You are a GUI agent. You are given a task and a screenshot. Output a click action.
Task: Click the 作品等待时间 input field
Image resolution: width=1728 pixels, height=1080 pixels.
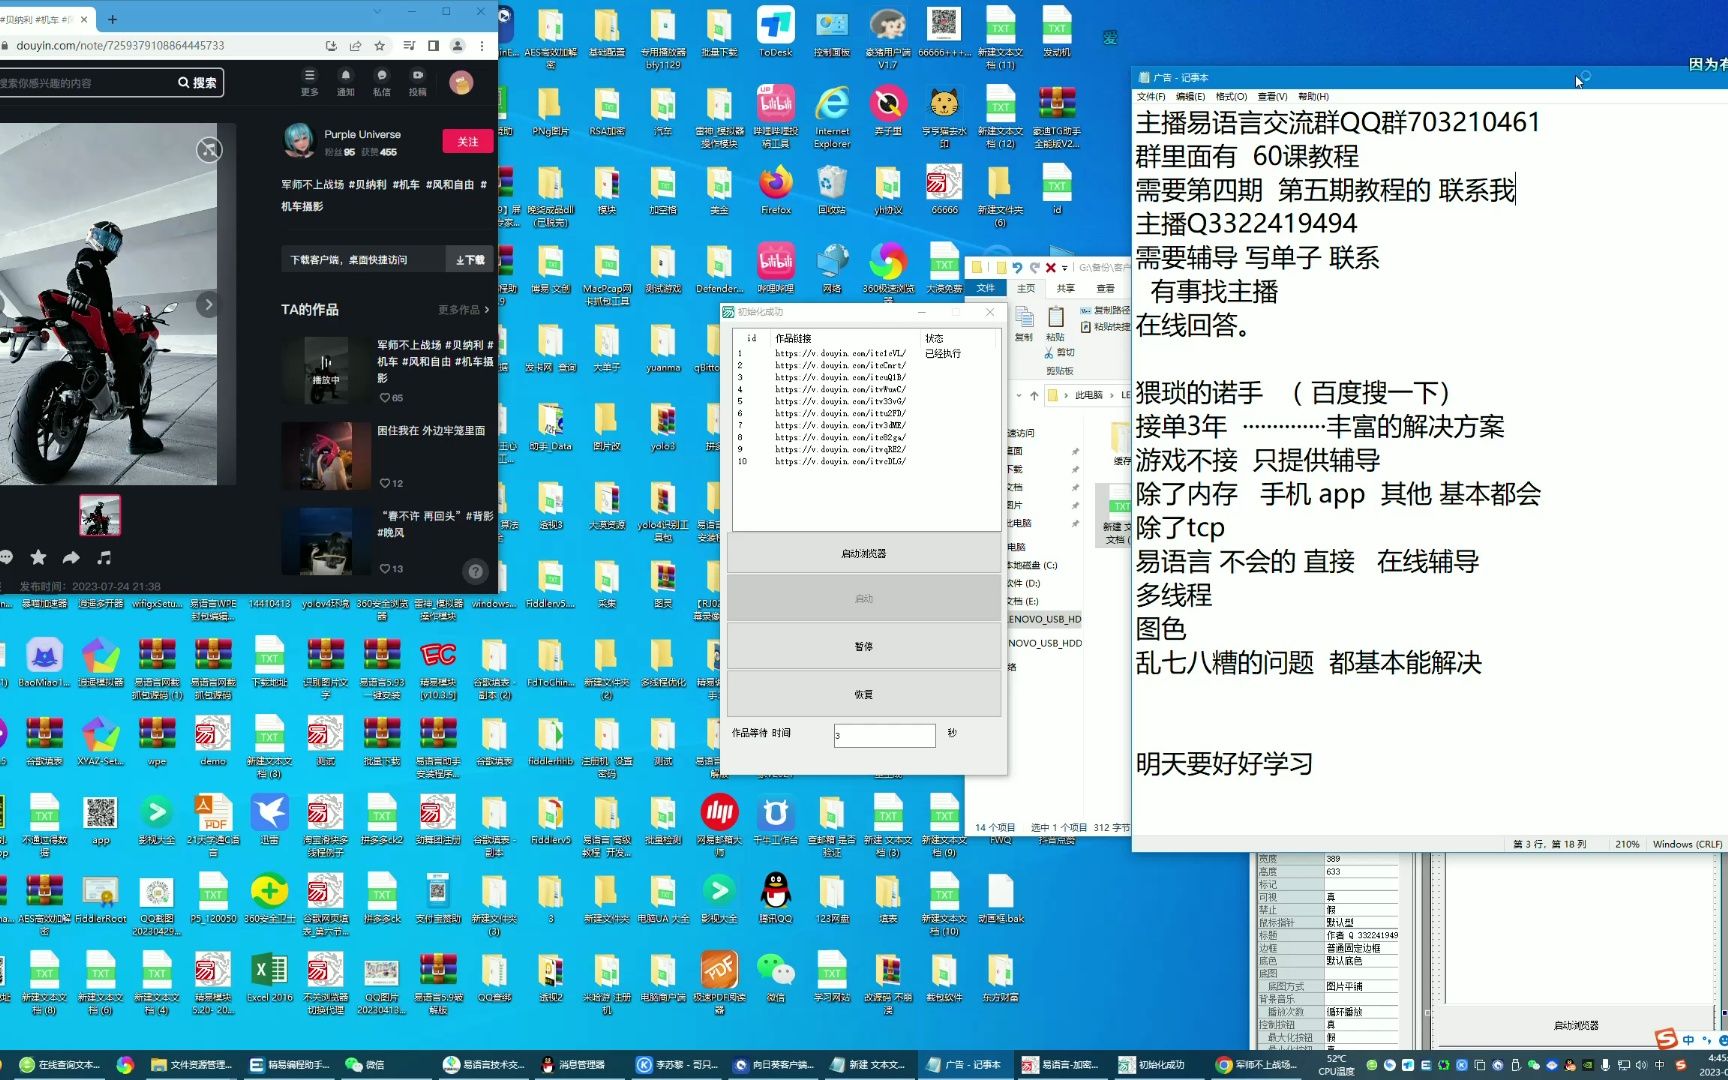885,735
